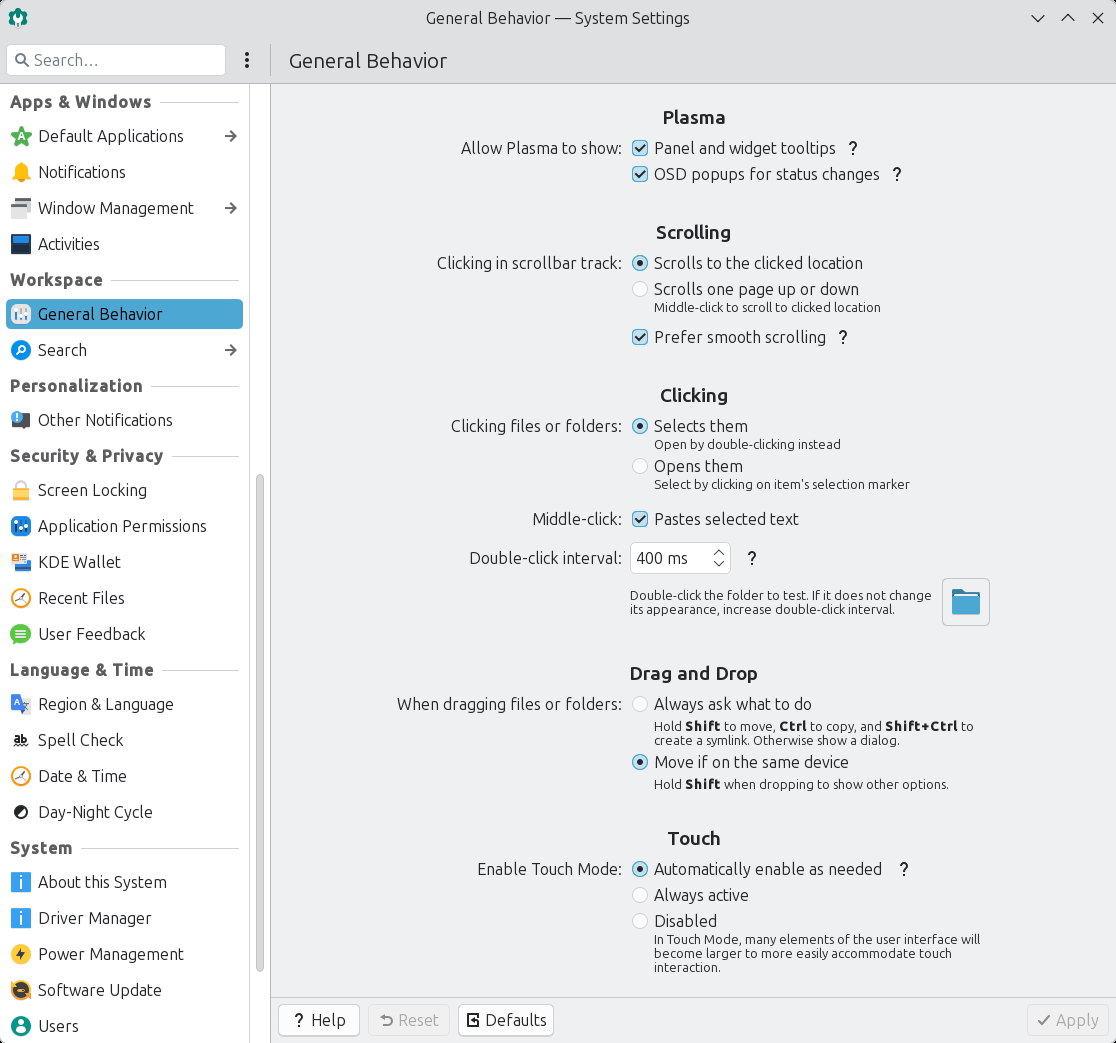Click the Help button
Viewport: 1116px width, 1043px height.
point(319,1020)
